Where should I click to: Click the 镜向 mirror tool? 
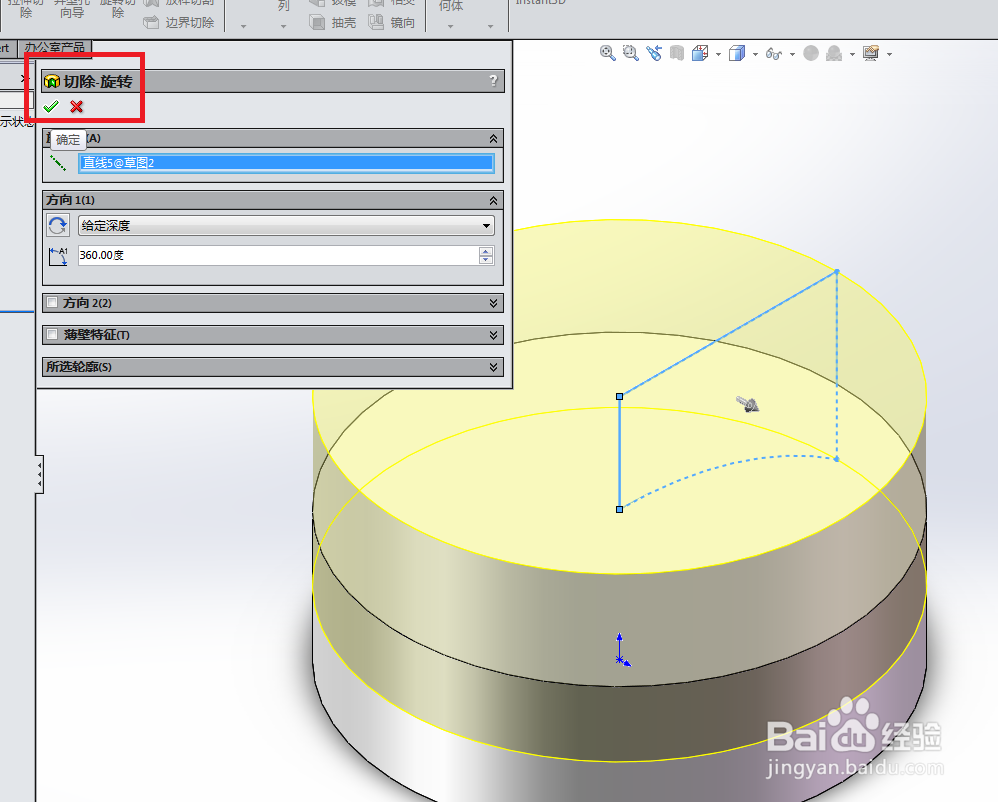pyautogui.click(x=392, y=23)
